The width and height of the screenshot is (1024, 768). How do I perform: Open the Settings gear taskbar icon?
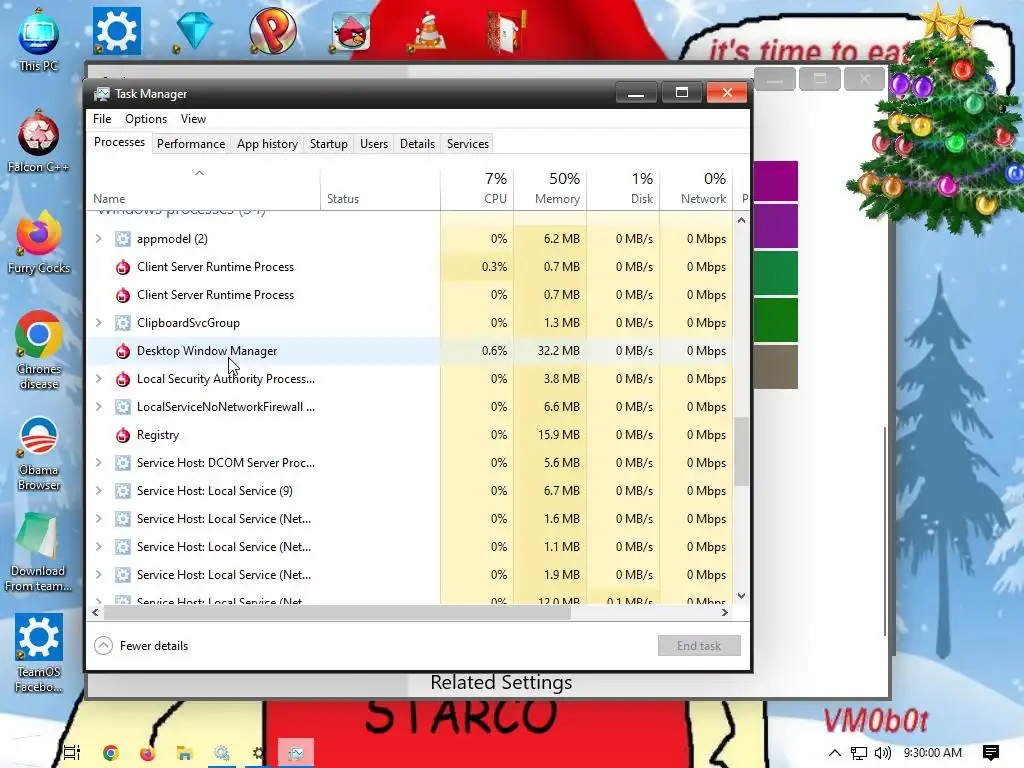(x=259, y=753)
